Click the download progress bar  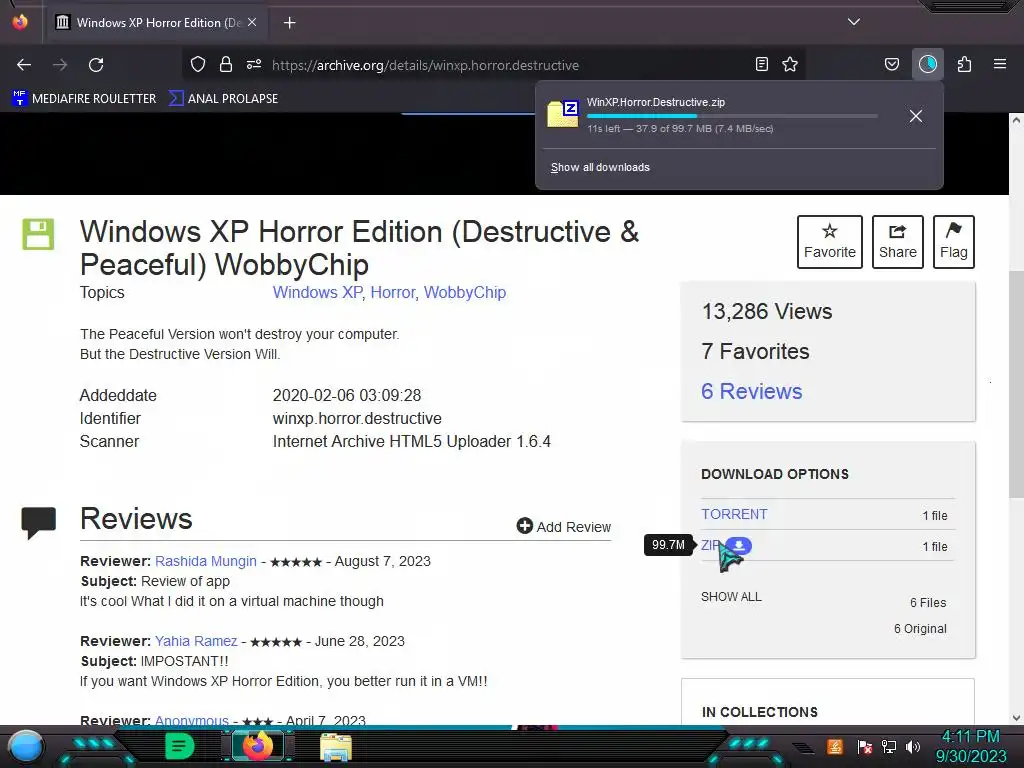[x=731, y=116]
